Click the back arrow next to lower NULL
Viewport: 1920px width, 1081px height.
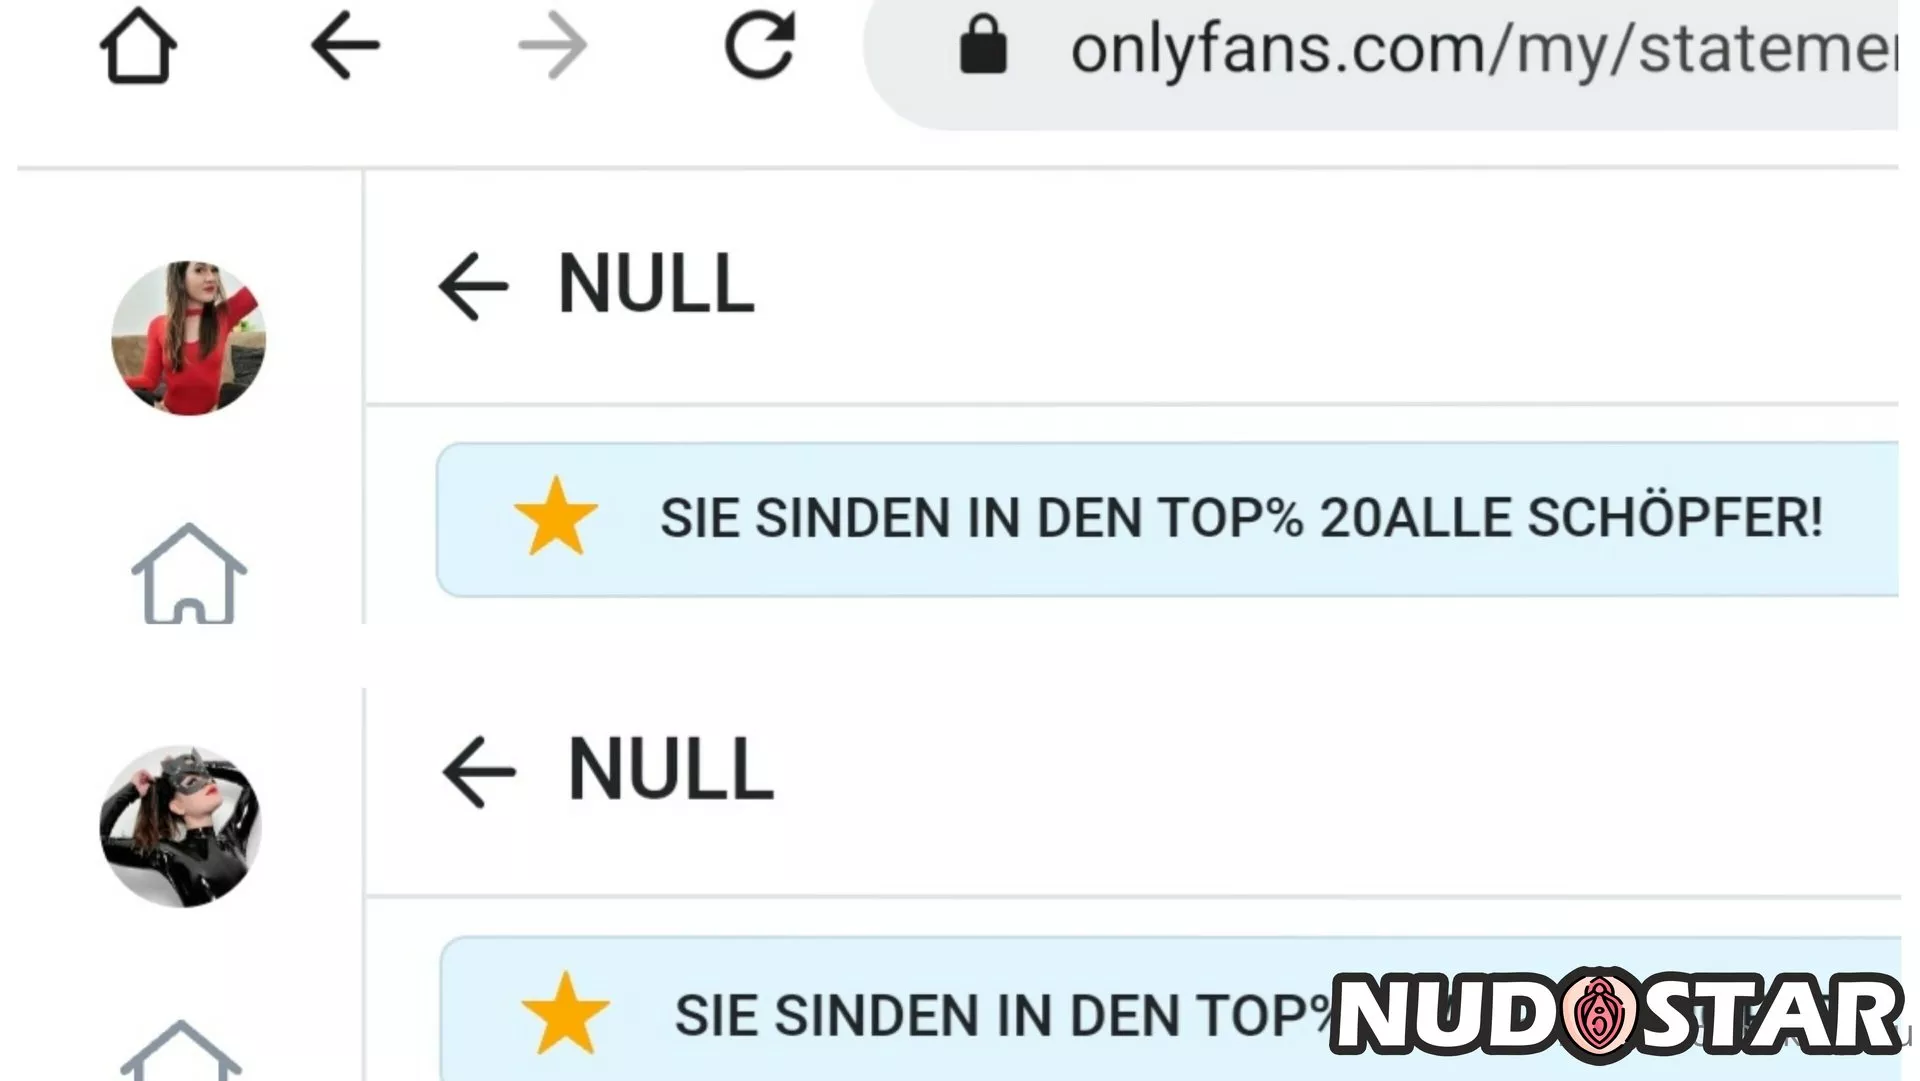tap(479, 772)
